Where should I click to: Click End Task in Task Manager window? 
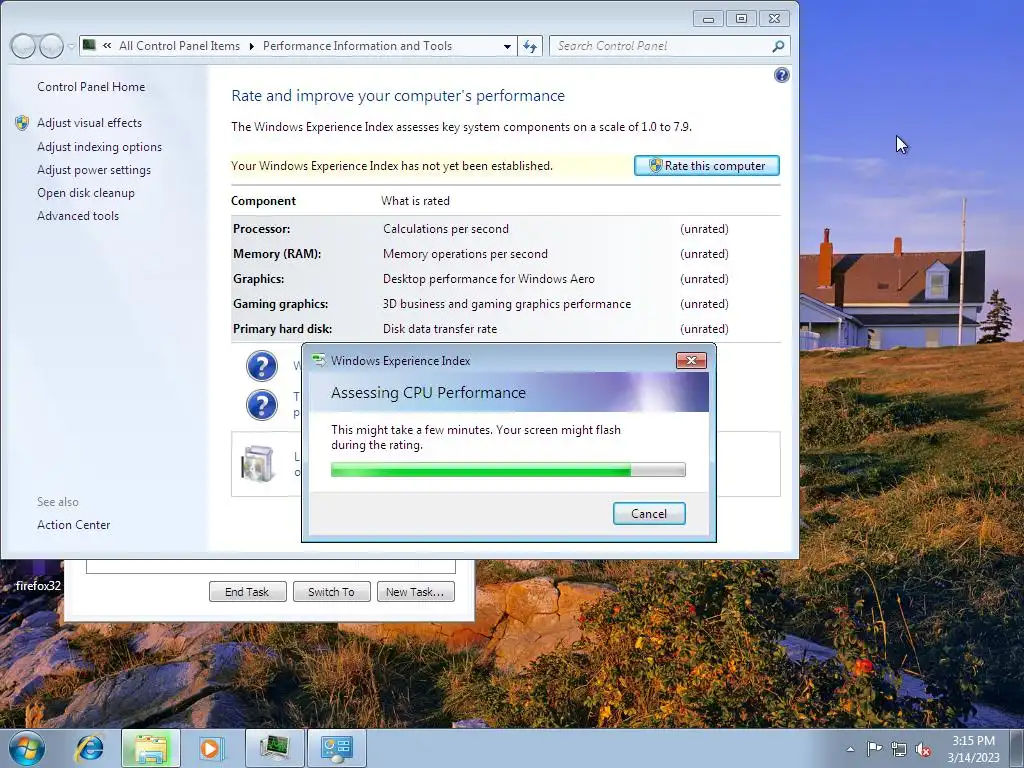[247, 592]
